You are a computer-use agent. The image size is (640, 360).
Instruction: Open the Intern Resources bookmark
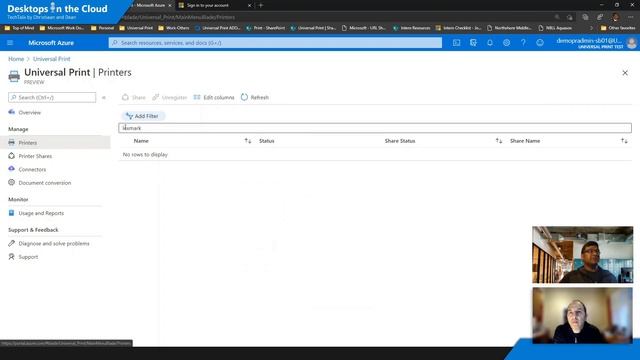click(x=411, y=28)
